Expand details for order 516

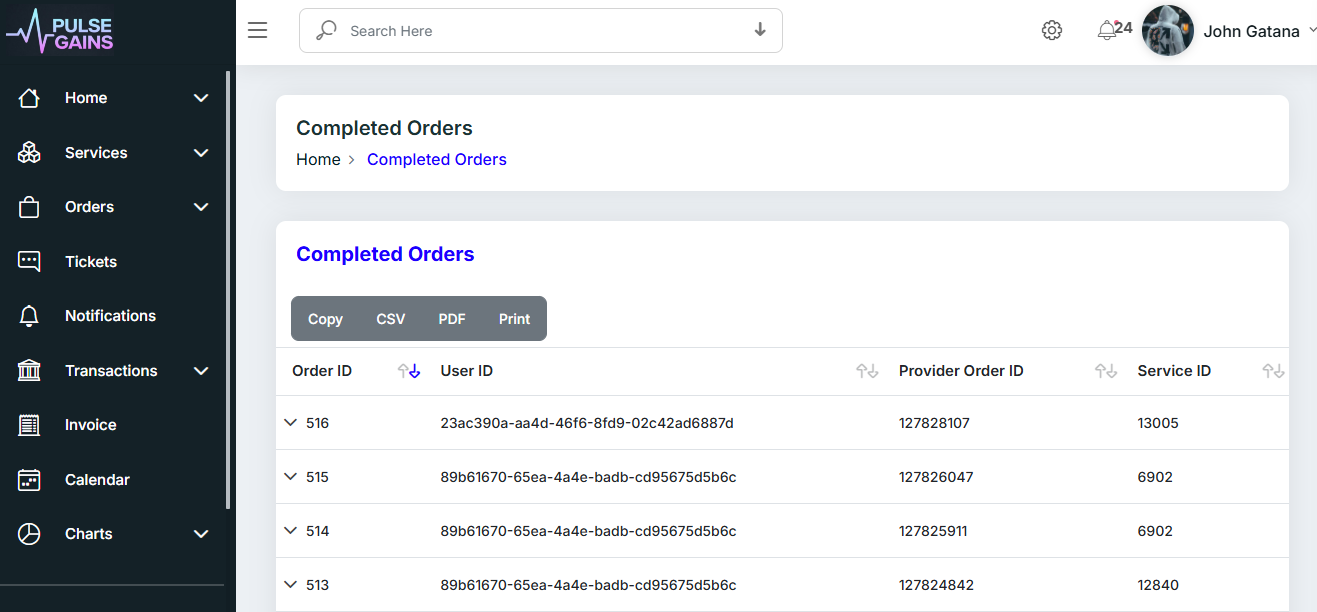click(290, 422)
